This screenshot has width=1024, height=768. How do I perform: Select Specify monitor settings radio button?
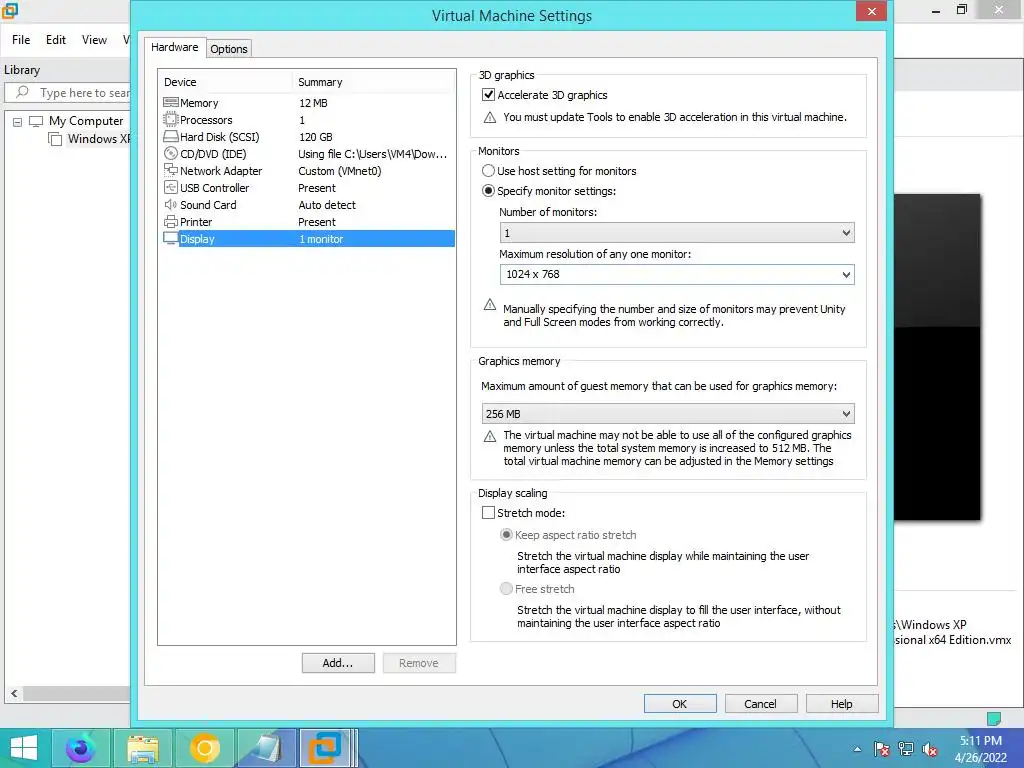pyautogui.click(x=488, y=191)
